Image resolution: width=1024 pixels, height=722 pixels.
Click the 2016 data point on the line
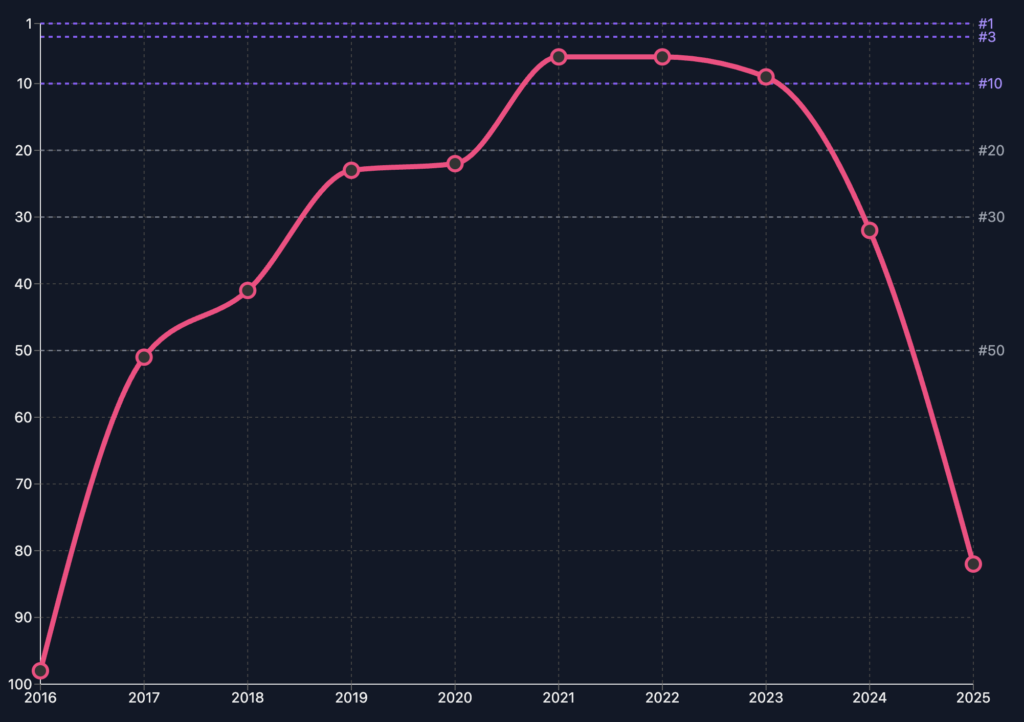click(x=40, y=671)
